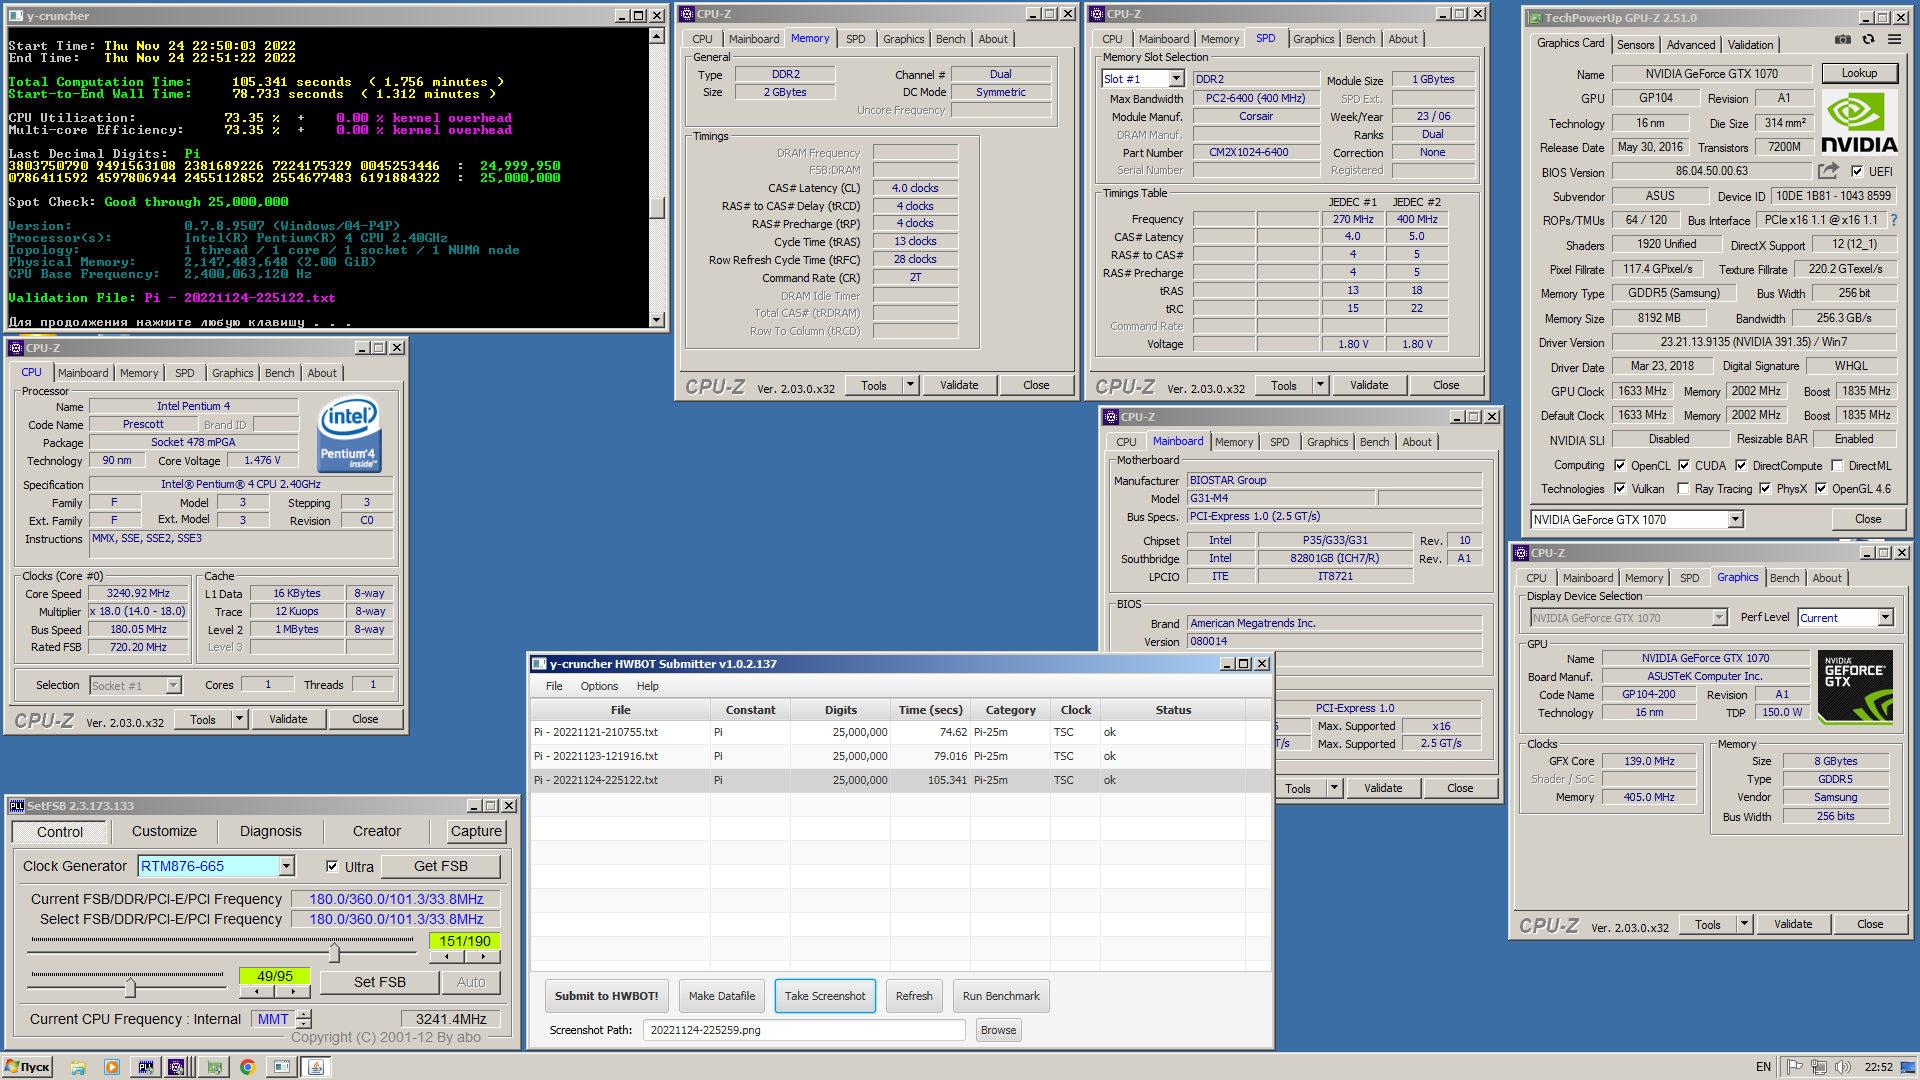Image resolution: width=1920 pixels, height=1080 pixels.
Task: Expand Tools arrow in CPU-Z SPD window
Action: point(1320,385)
